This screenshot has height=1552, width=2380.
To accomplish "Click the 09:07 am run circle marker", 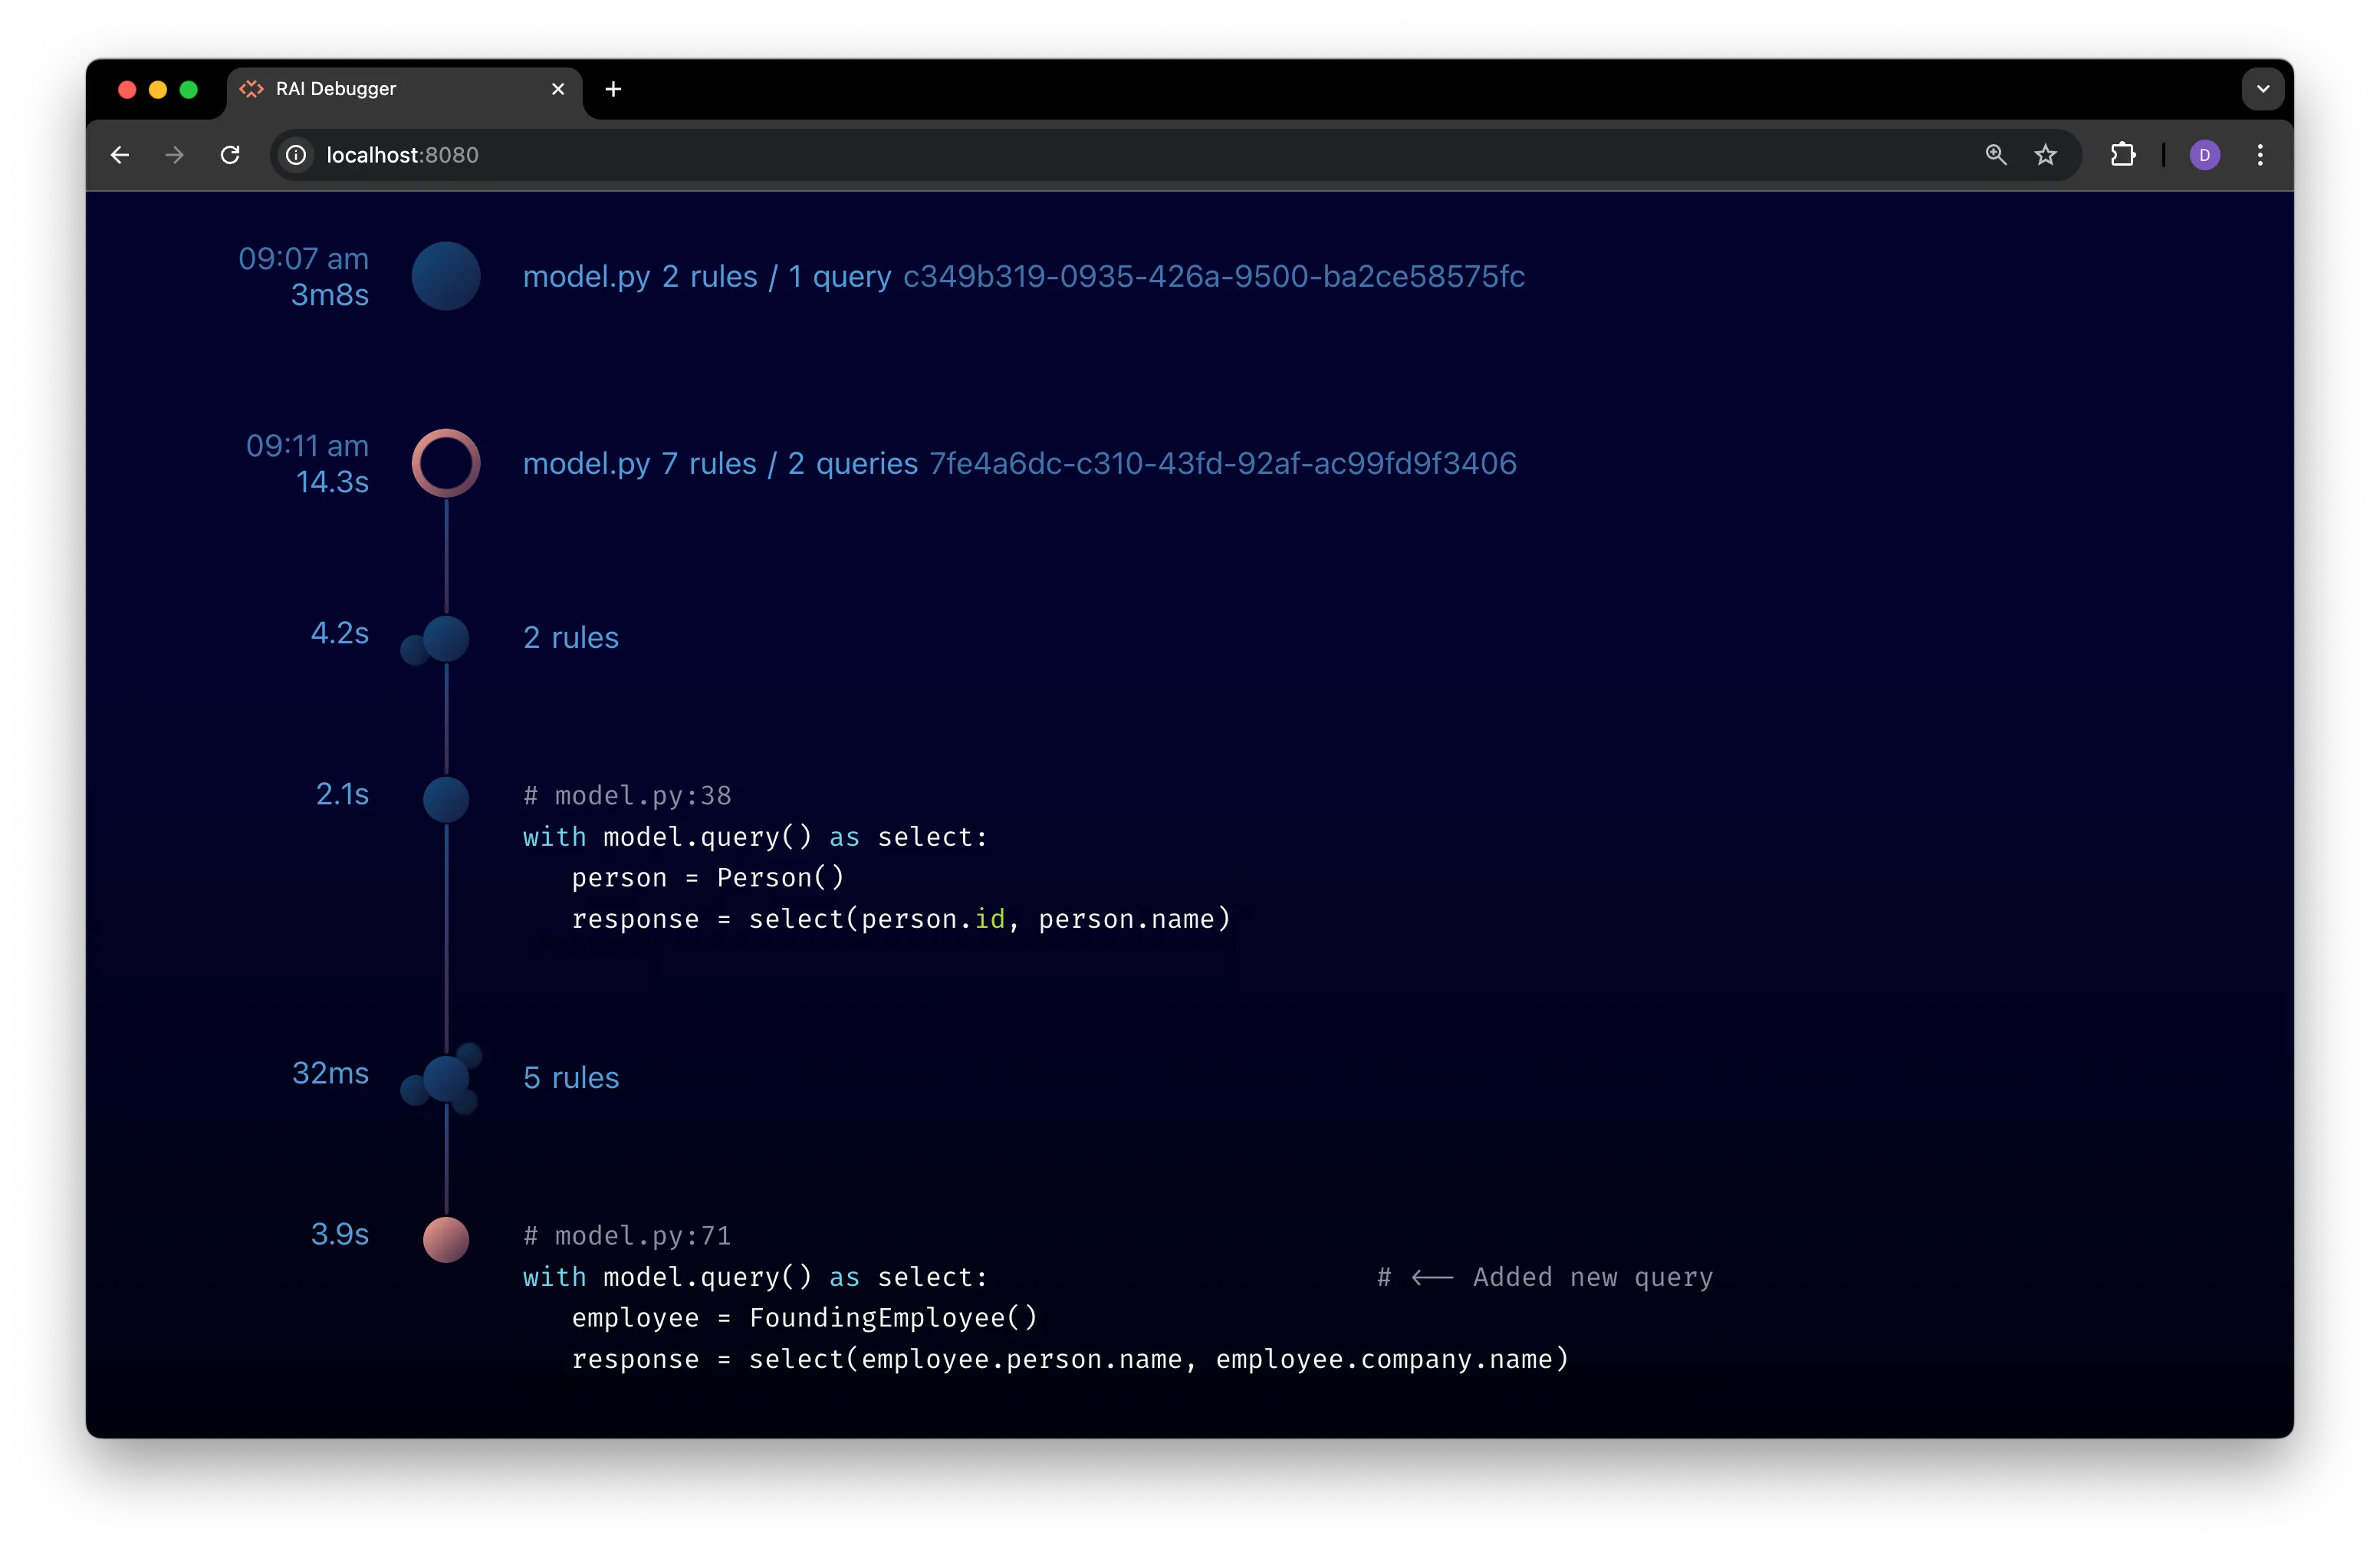I will pos(446,276).
